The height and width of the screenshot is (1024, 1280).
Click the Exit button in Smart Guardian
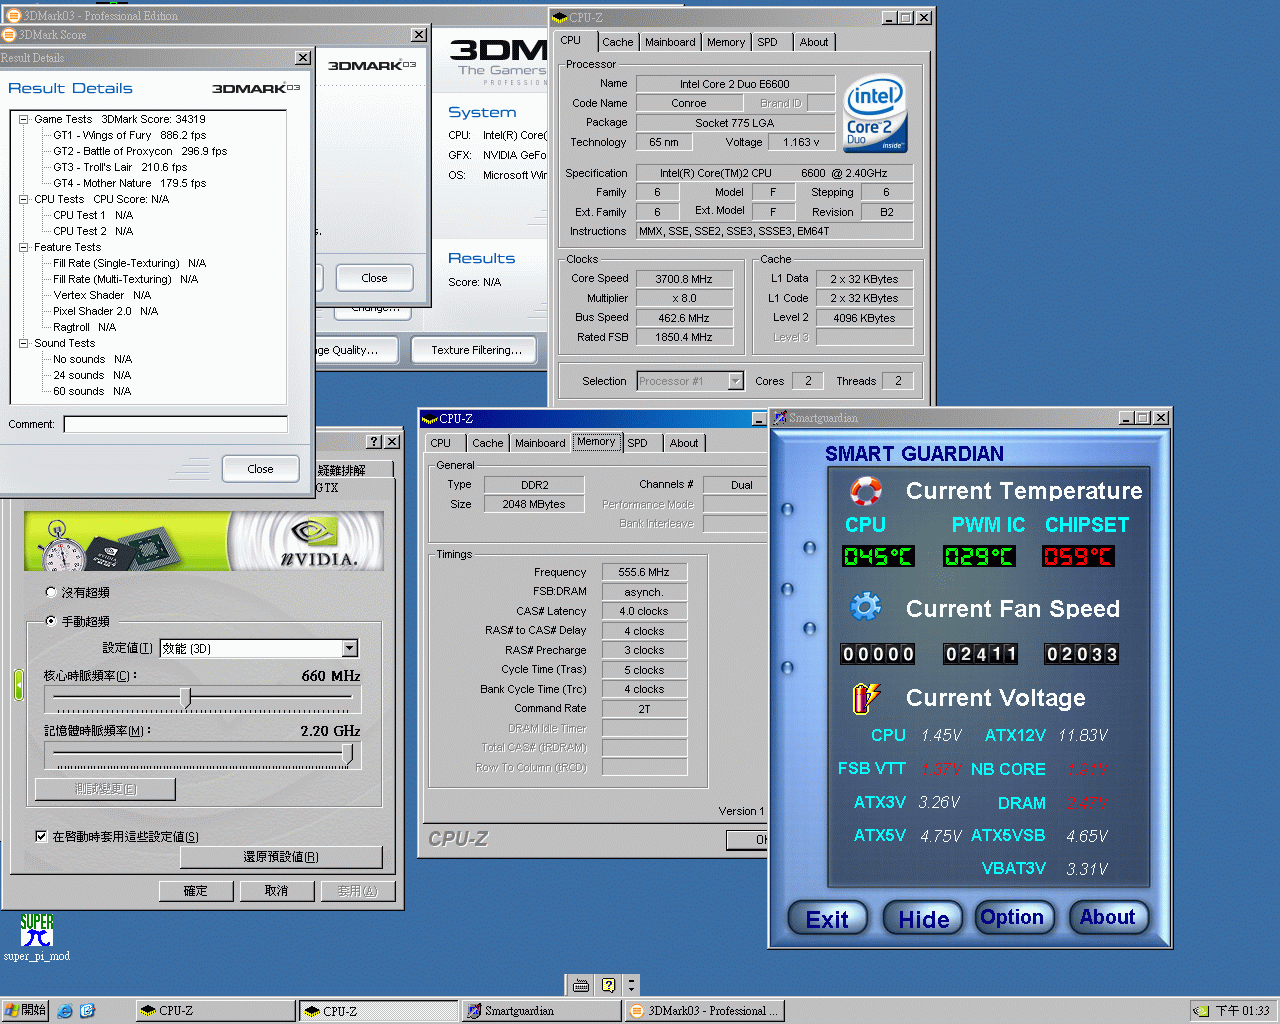tap(827, 919)
